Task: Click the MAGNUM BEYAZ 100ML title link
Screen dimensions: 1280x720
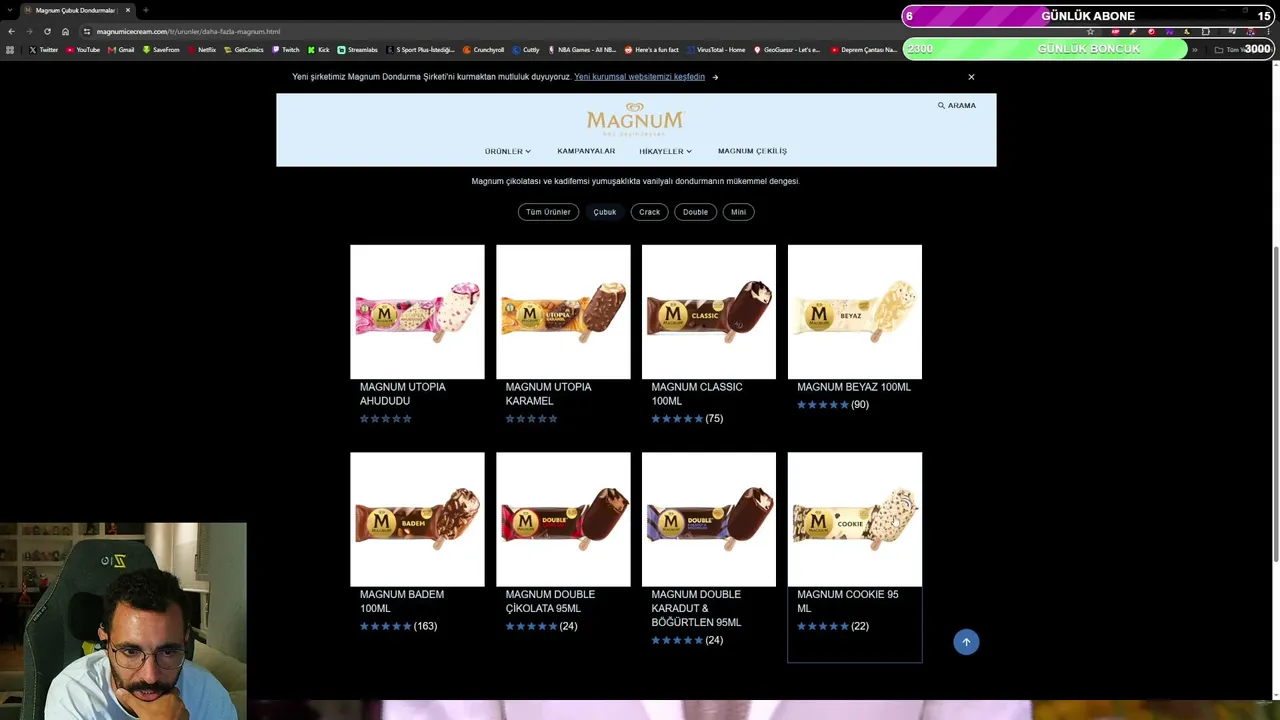Action: [854, 387]
